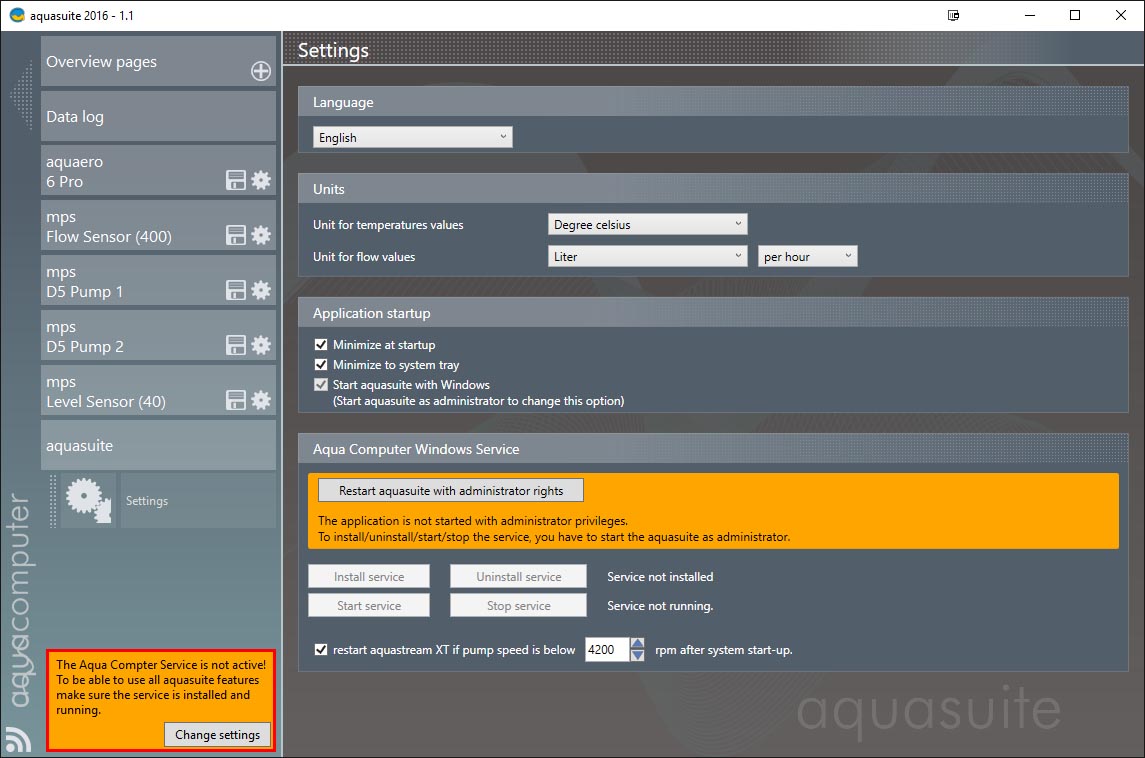Screen dimensions: 1145x758
Task: Click the save icon for Level Sensor (40)
Action: 236,400
